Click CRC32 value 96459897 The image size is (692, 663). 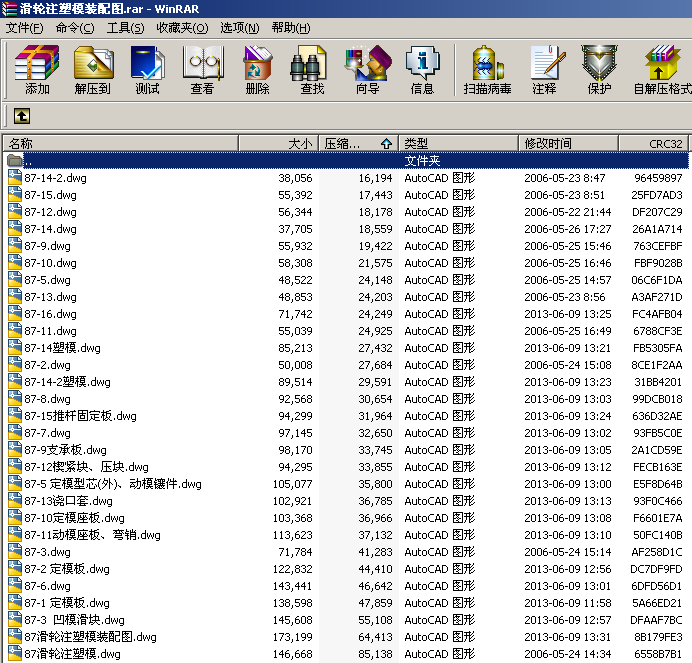click(x=658, y=178)
